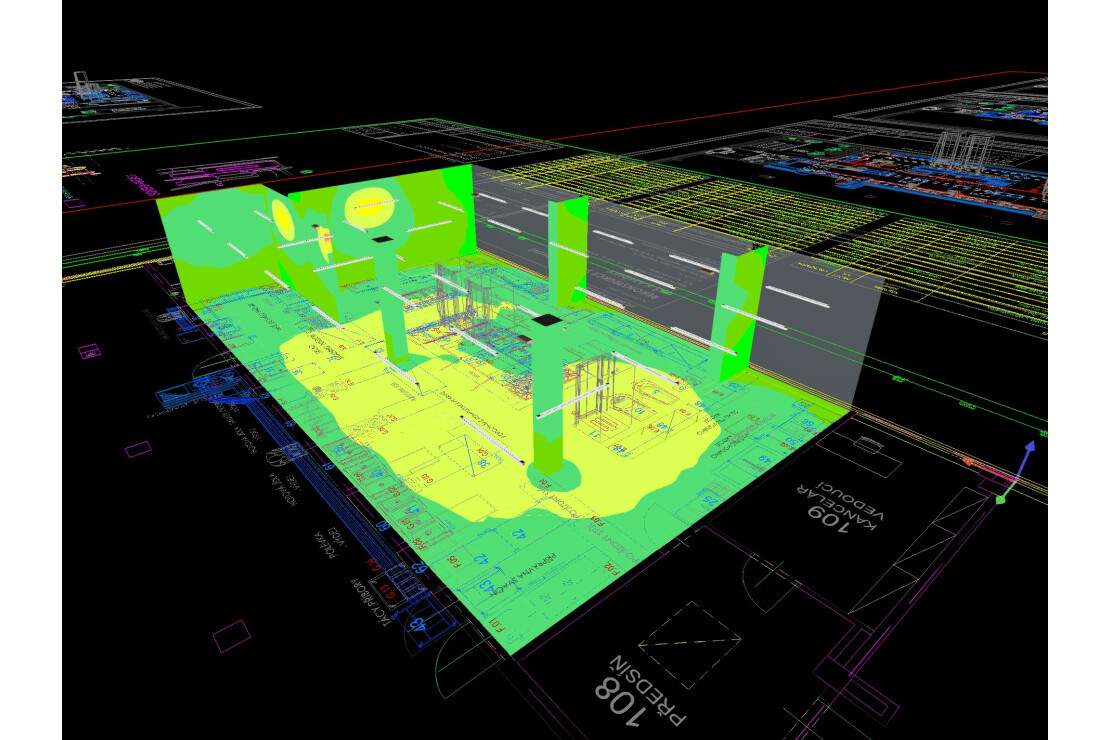Image resolution: width=1110 pixels, height=740 pixels.
Task: Click the blue Z-axis arrow of the gizmo
Action: pyautogui.click(x=1026, y=452)
